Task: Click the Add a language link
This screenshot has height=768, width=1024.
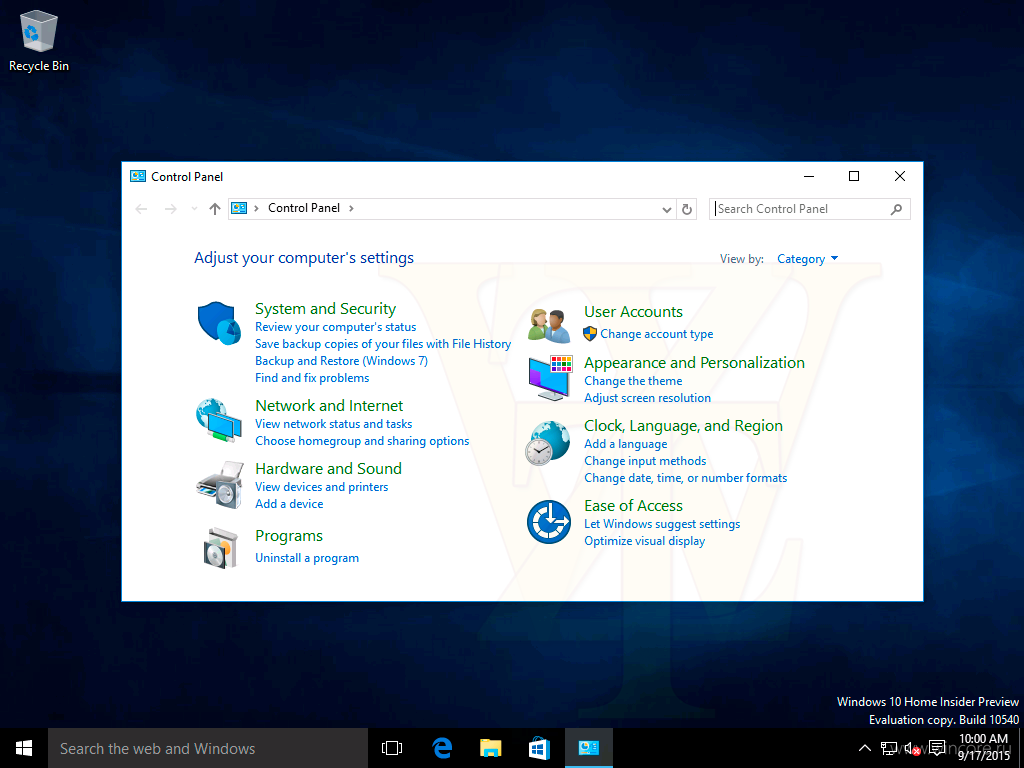Action: (625, 444)
